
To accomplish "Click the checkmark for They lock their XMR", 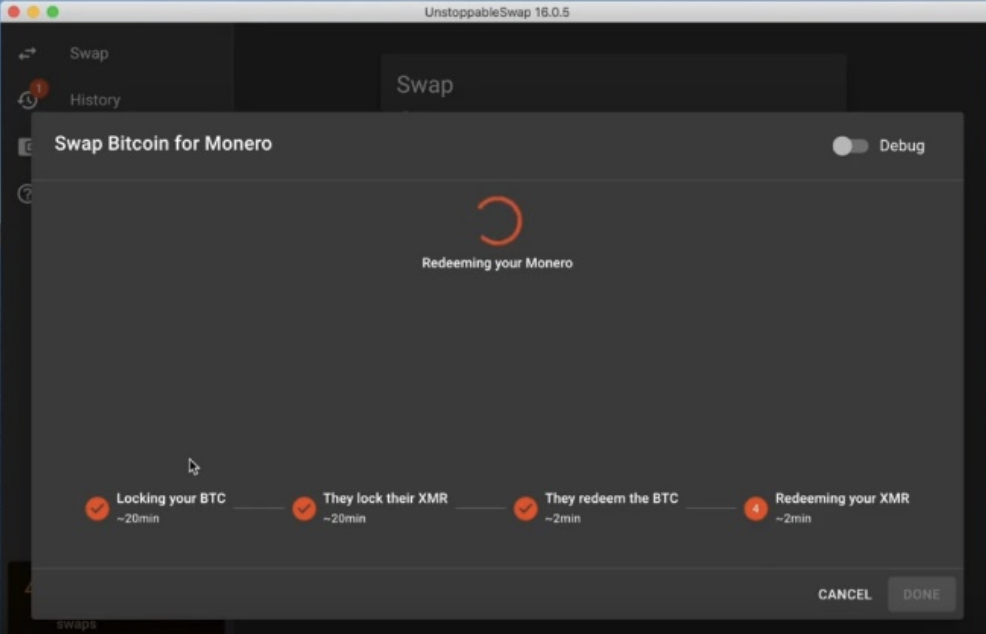I will (x=305, y=508).
